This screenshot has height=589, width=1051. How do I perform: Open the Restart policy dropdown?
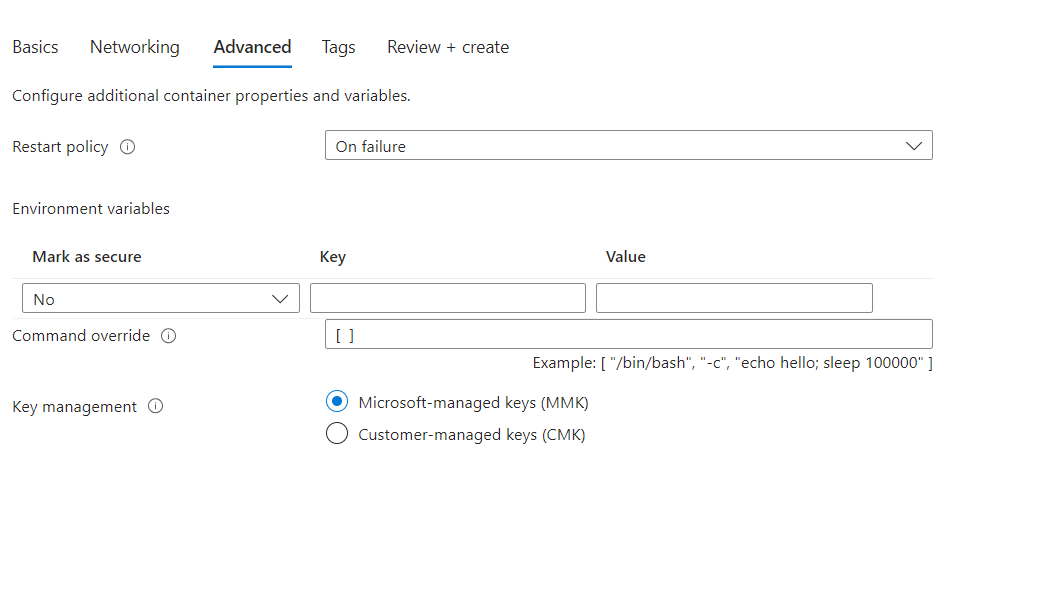point(628,146)
